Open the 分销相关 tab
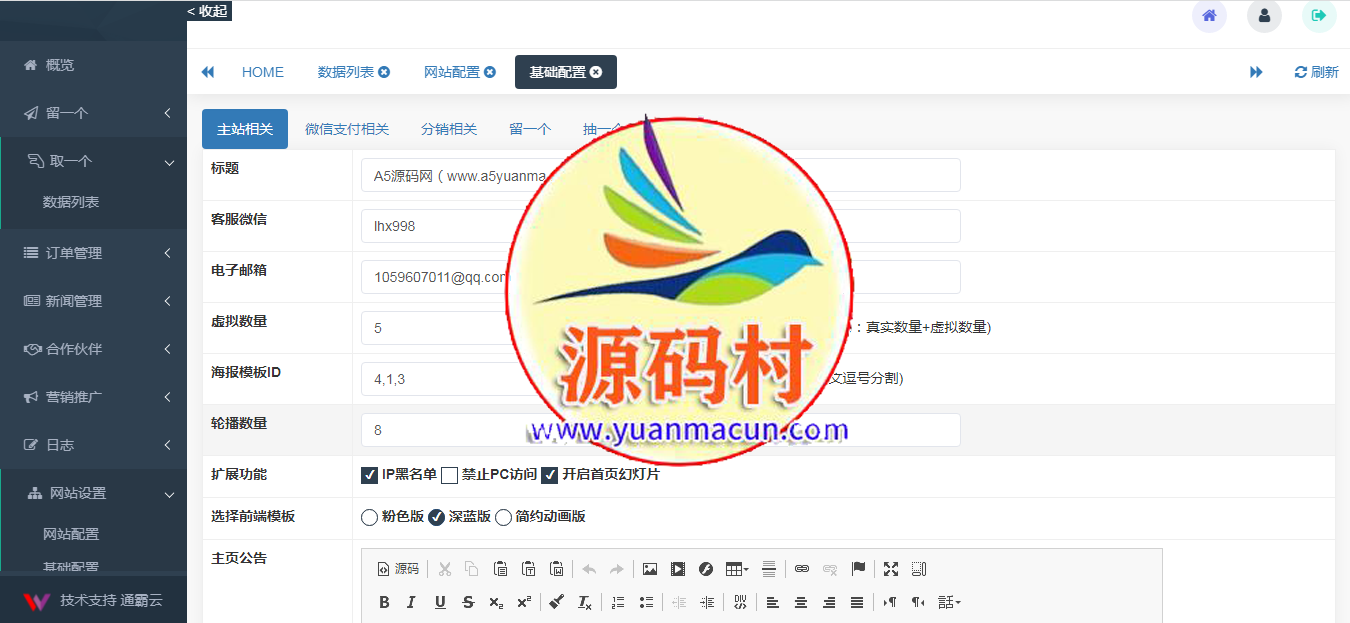 pos(449,128)
